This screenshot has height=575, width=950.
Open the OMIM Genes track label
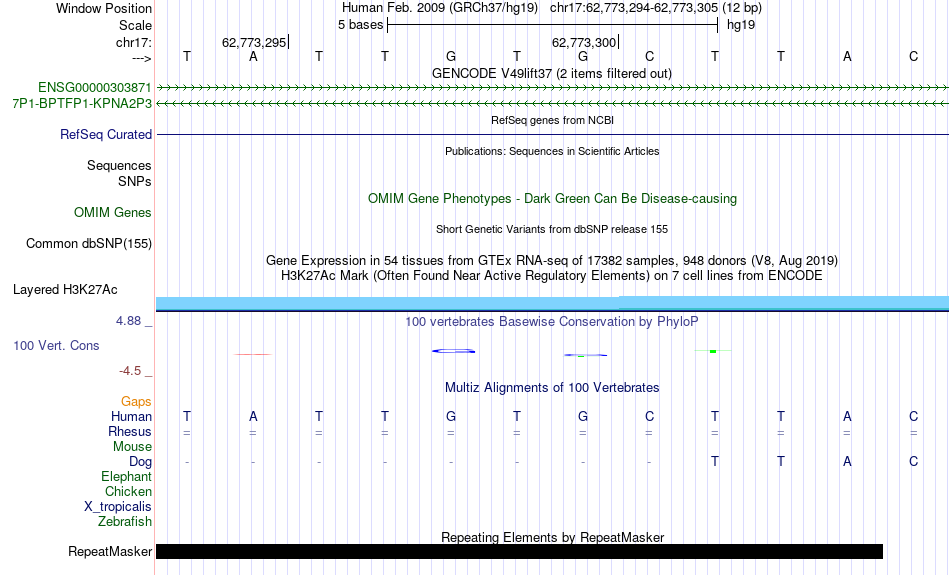[112, 213]
